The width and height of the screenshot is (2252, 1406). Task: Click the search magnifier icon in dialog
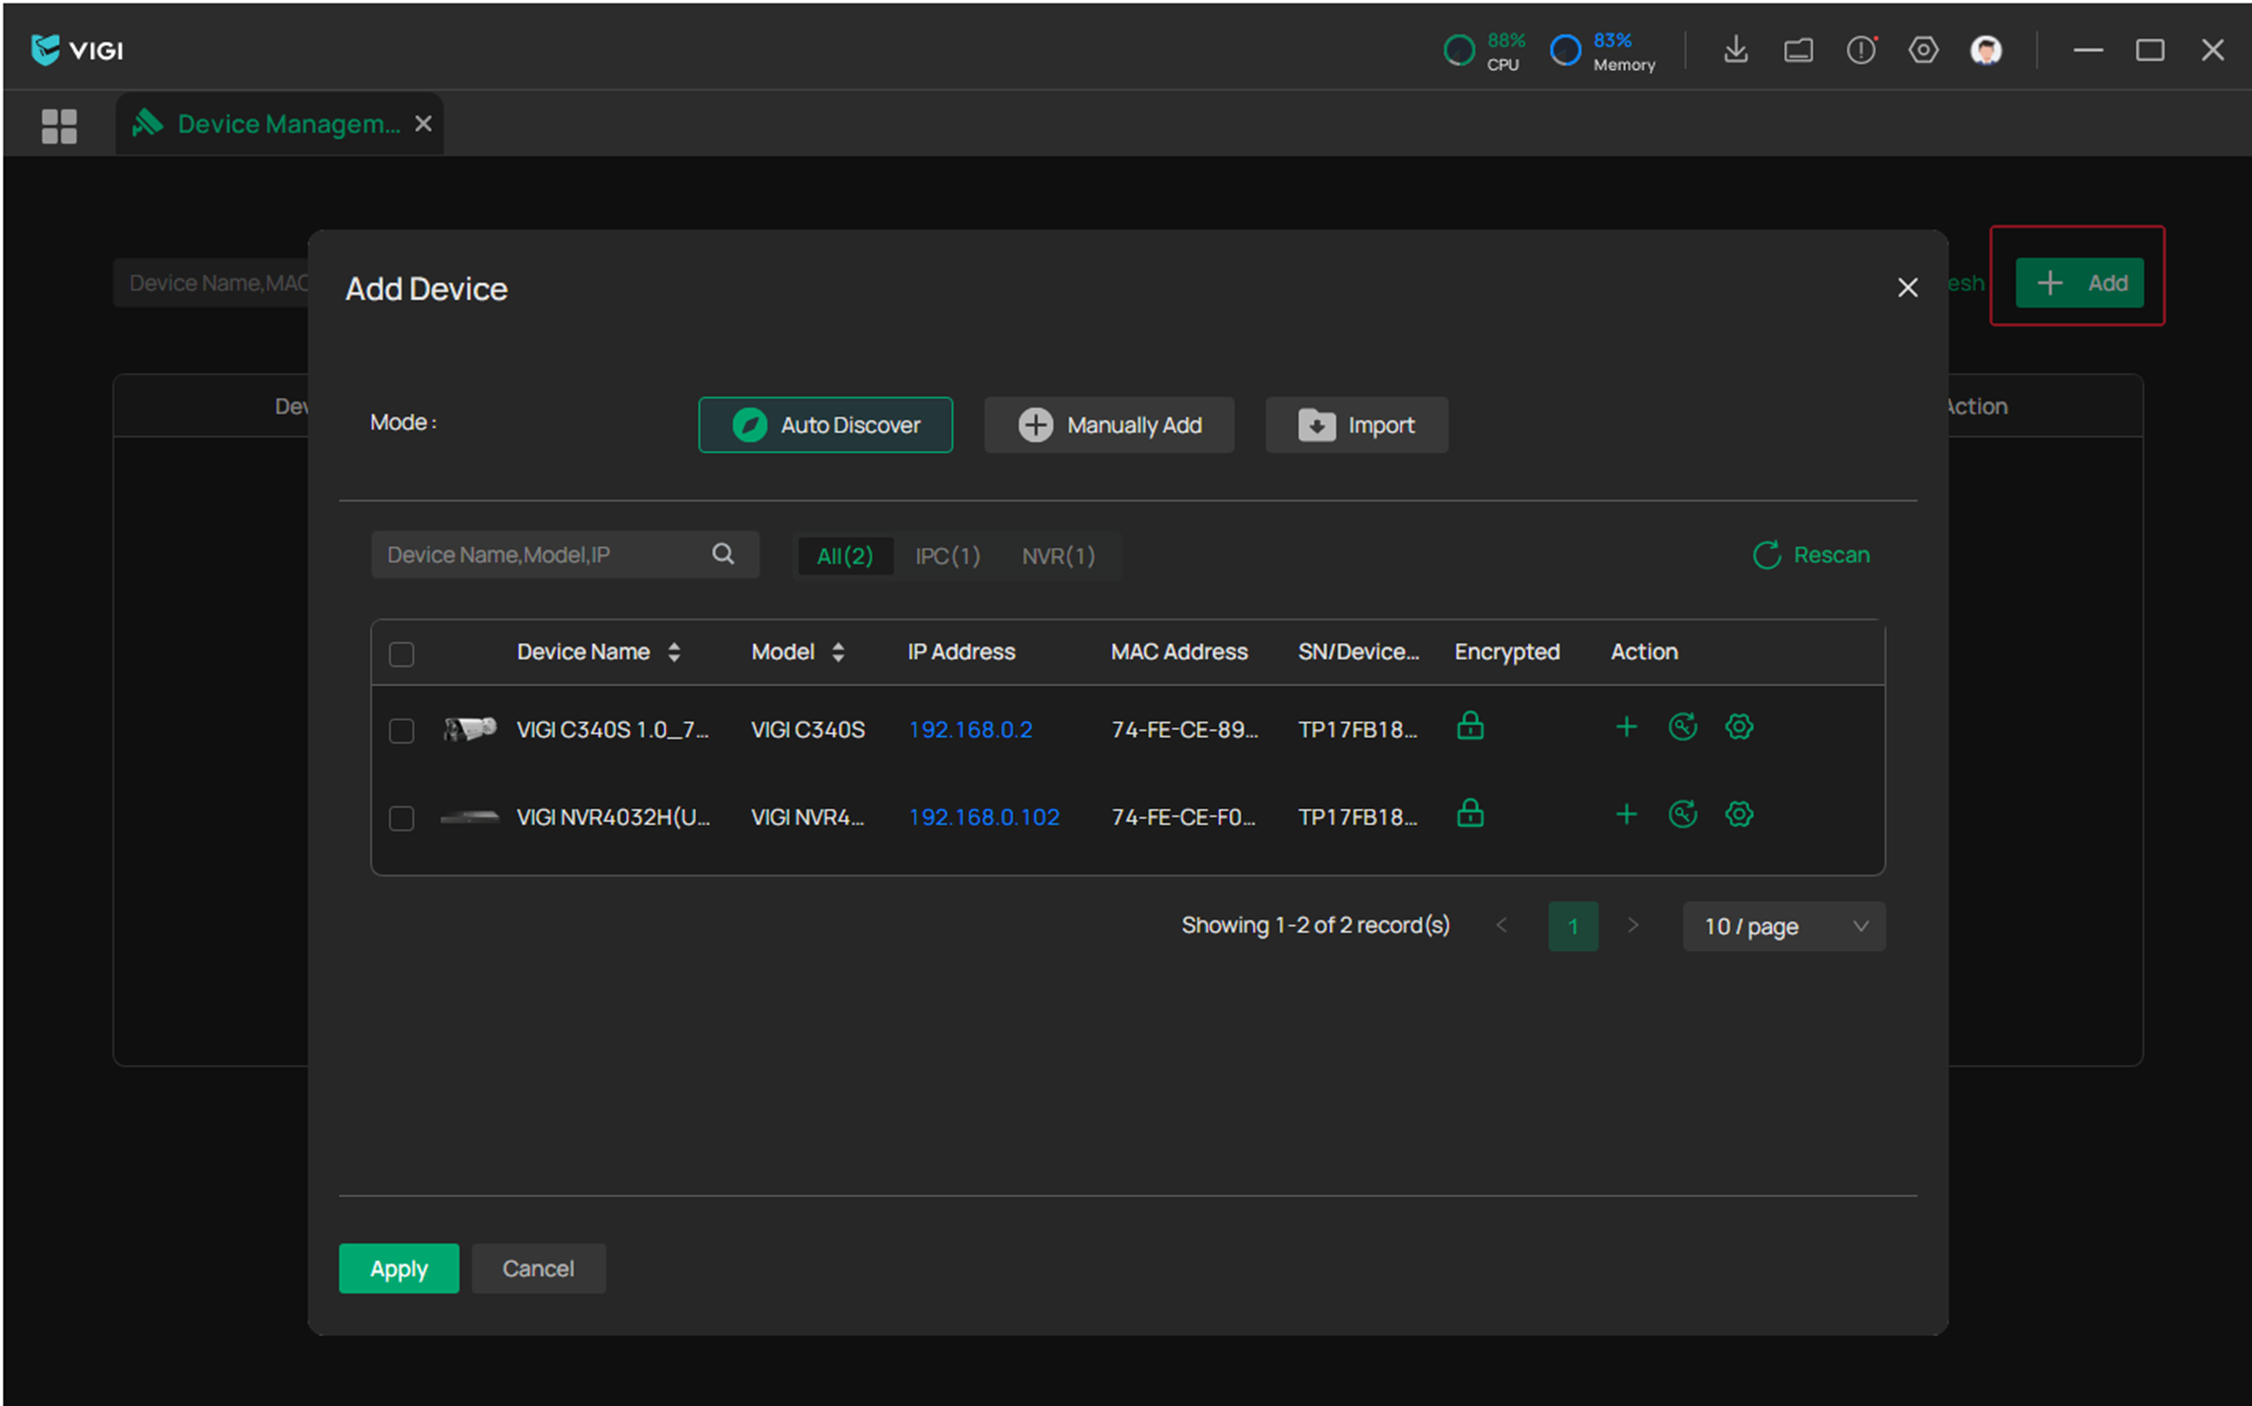coord(723,554)
